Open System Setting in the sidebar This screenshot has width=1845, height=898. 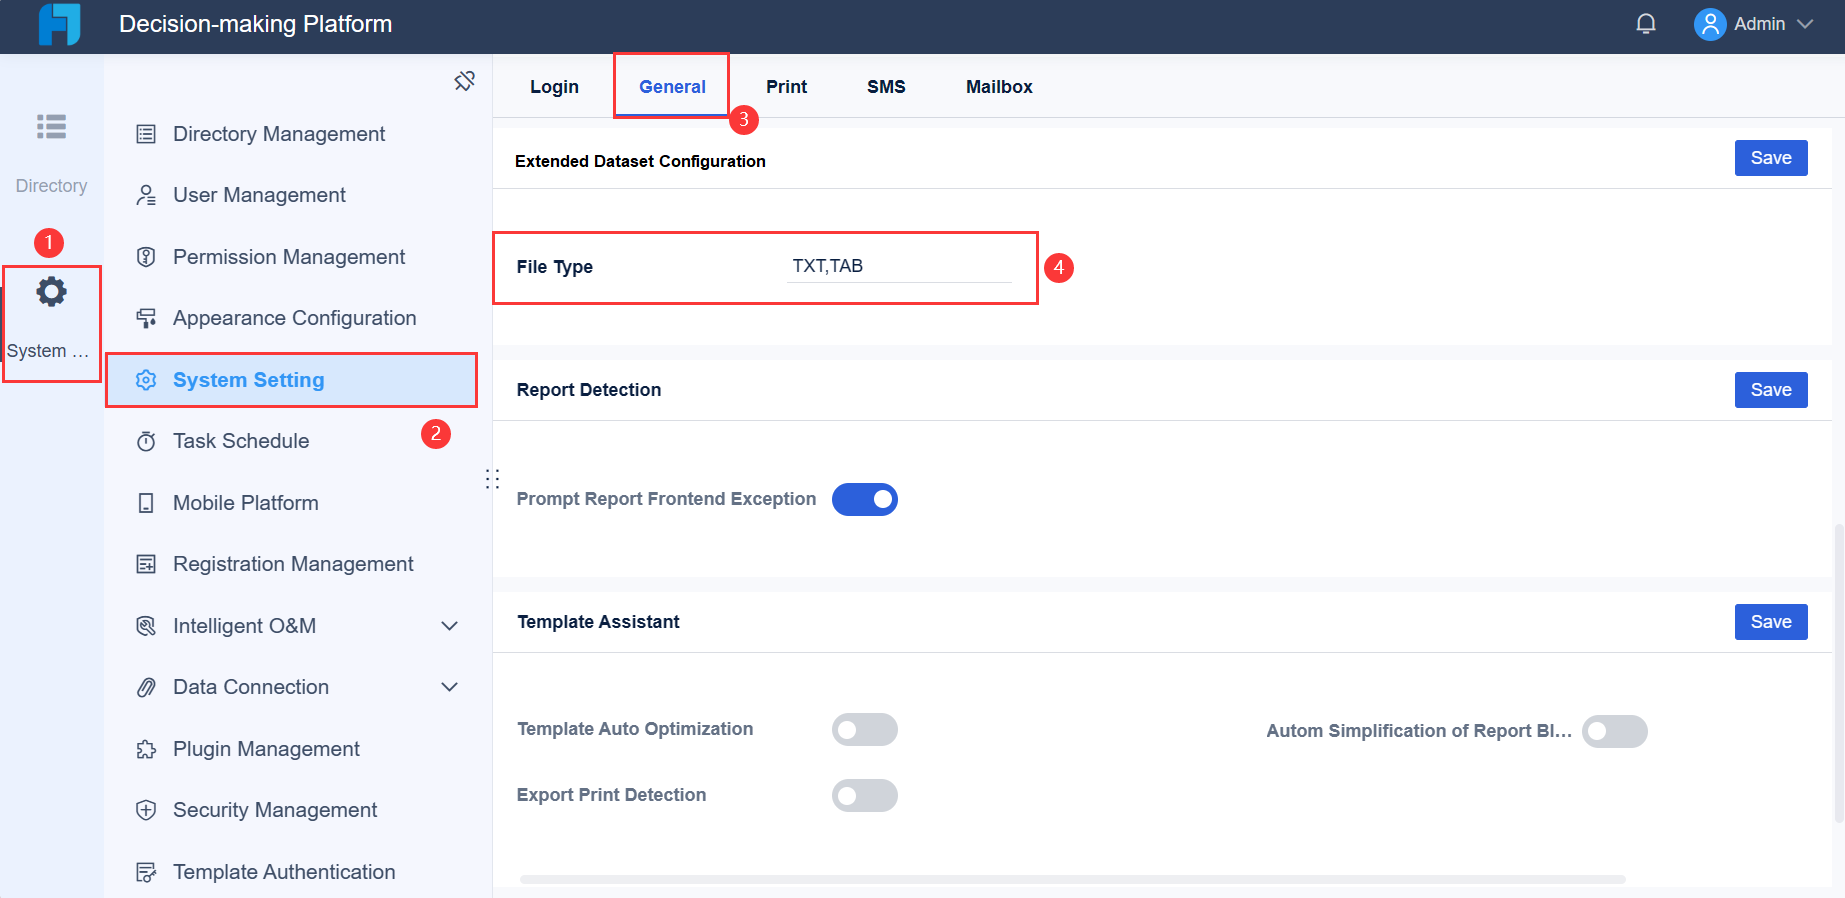coord(291,380)
